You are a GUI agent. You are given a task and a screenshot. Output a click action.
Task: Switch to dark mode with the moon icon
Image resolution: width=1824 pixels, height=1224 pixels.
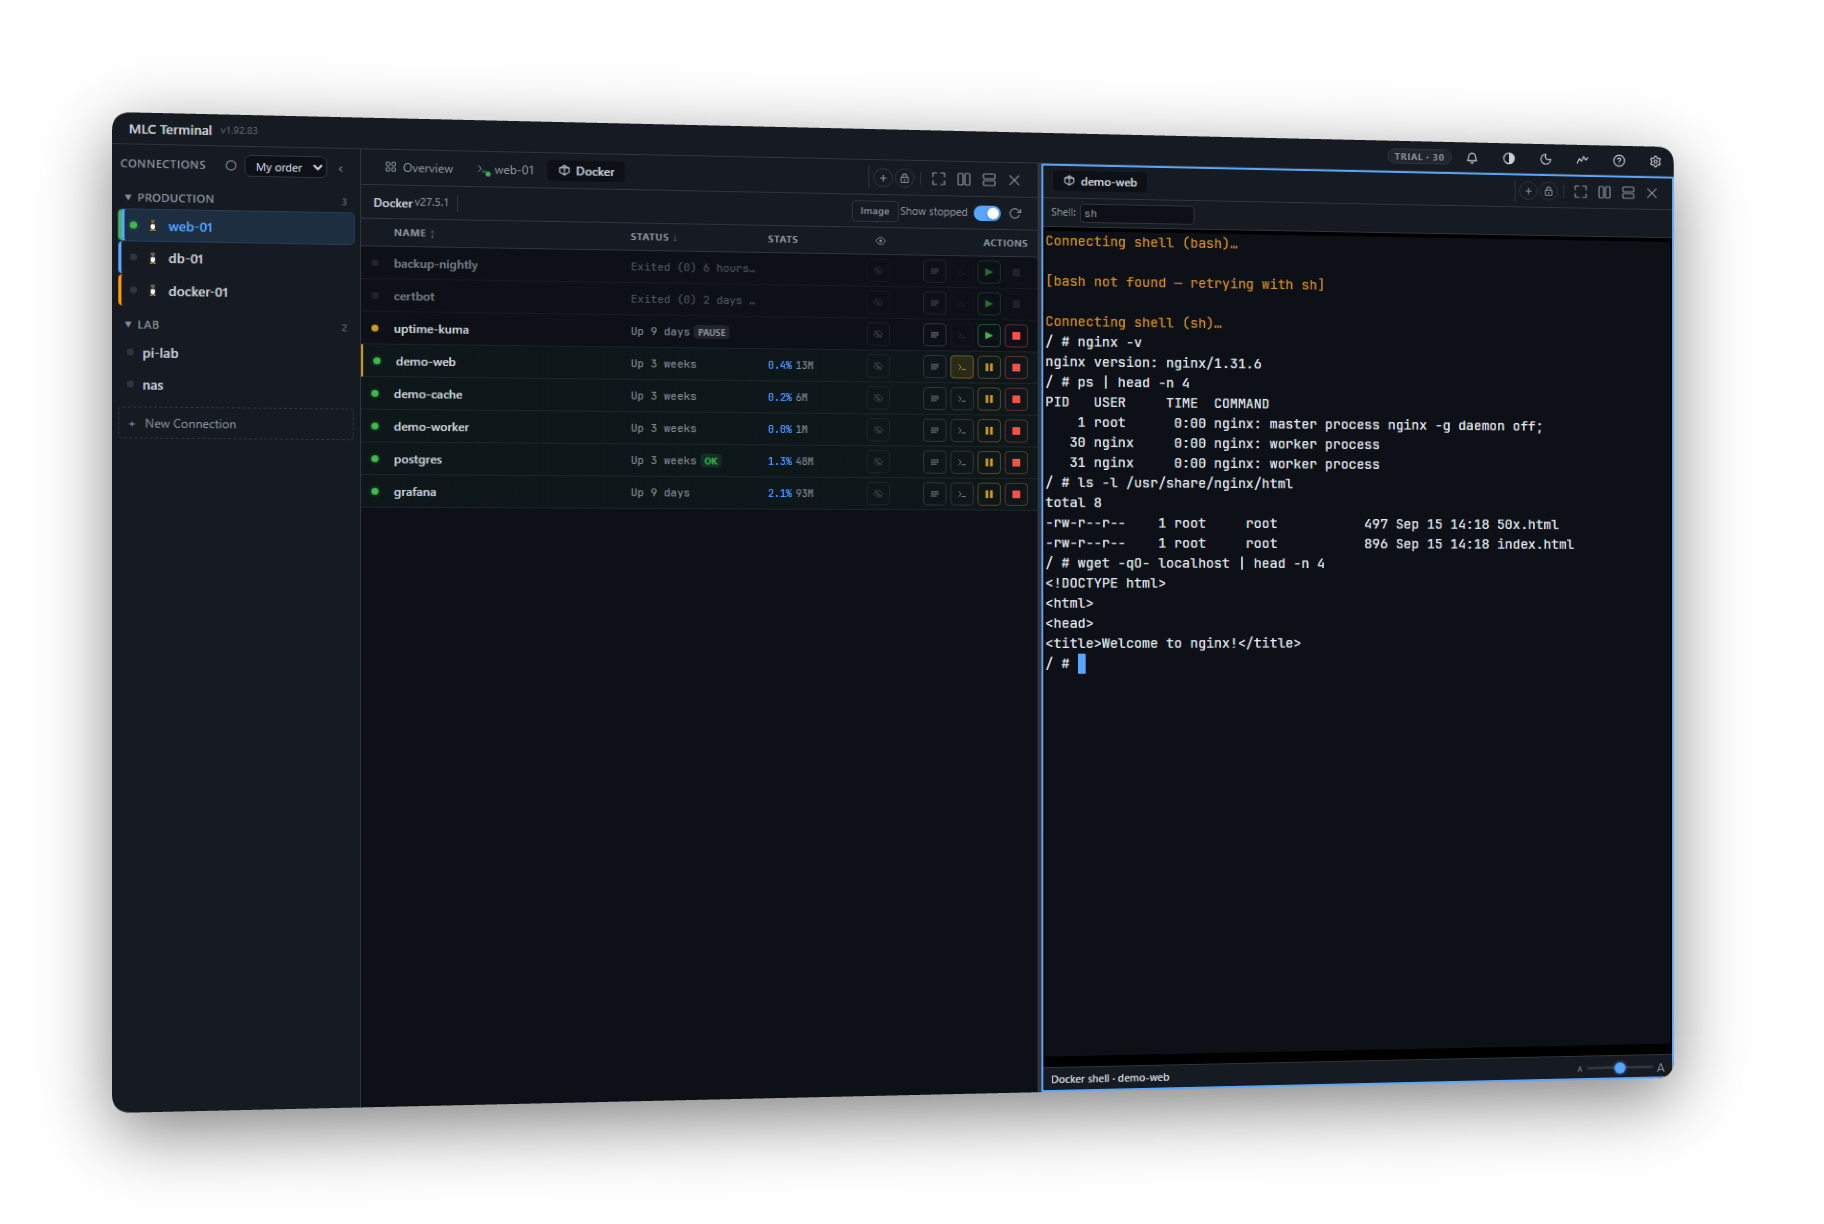(1546, 159)
